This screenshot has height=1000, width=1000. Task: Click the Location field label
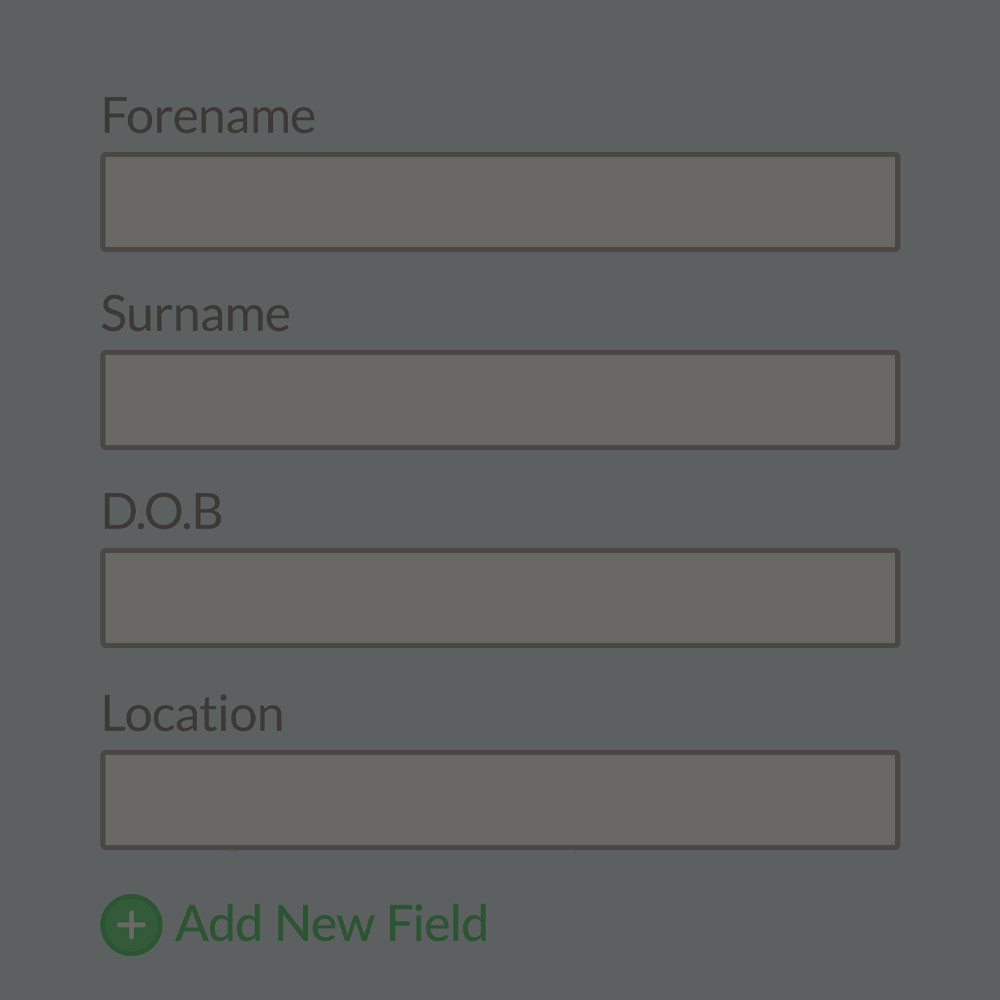(193, 713)
